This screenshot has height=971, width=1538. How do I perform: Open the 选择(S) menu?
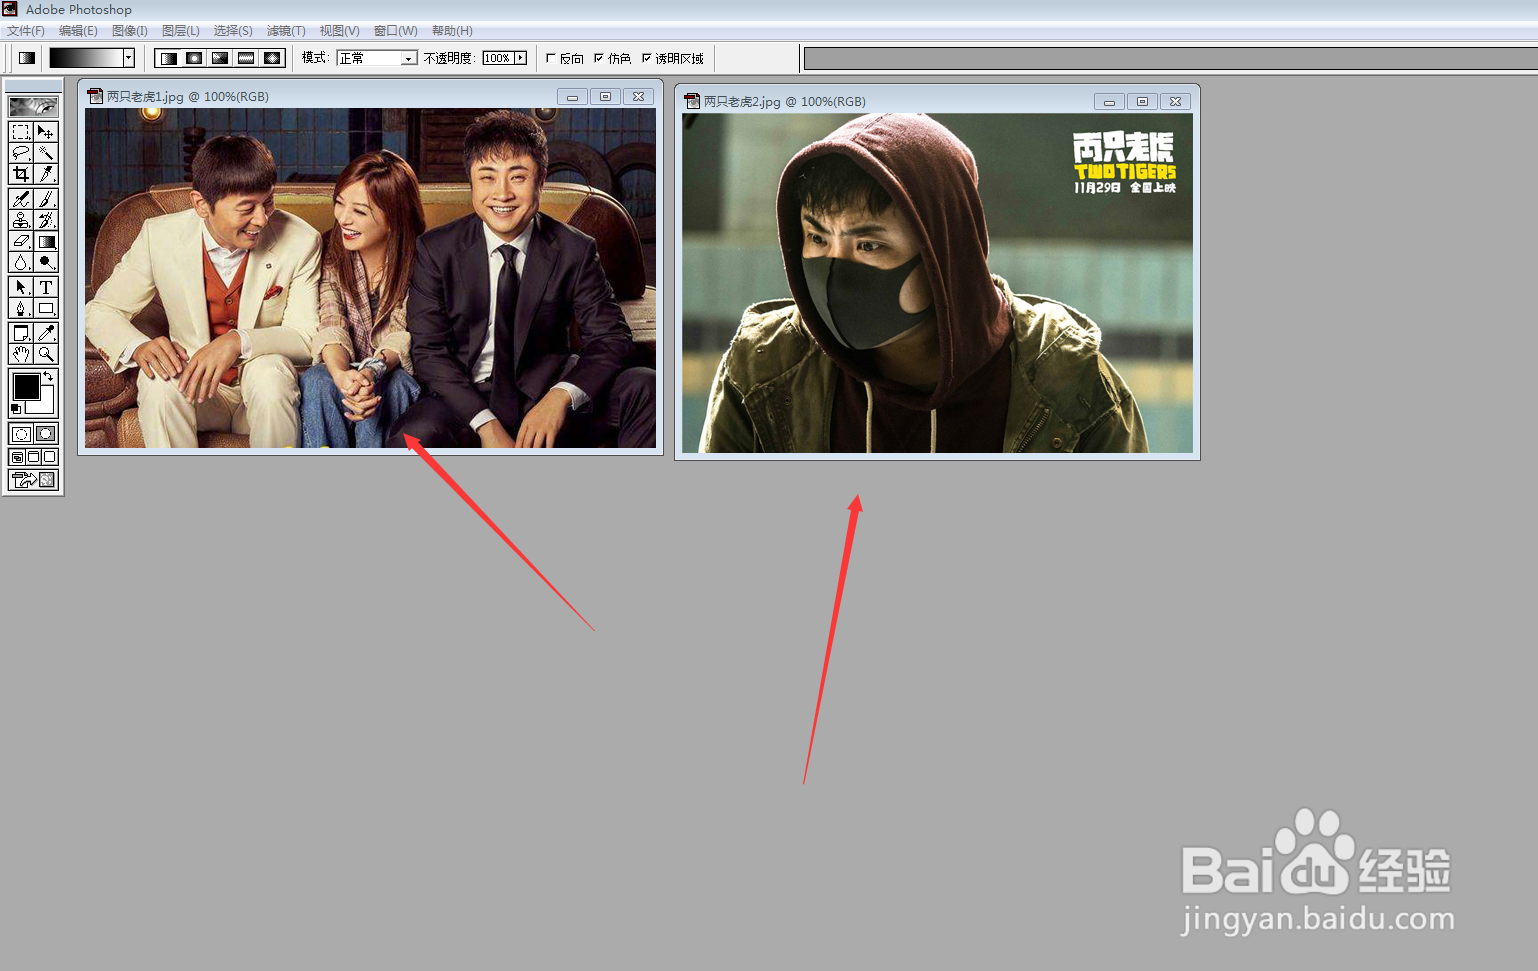coord(233,31)
